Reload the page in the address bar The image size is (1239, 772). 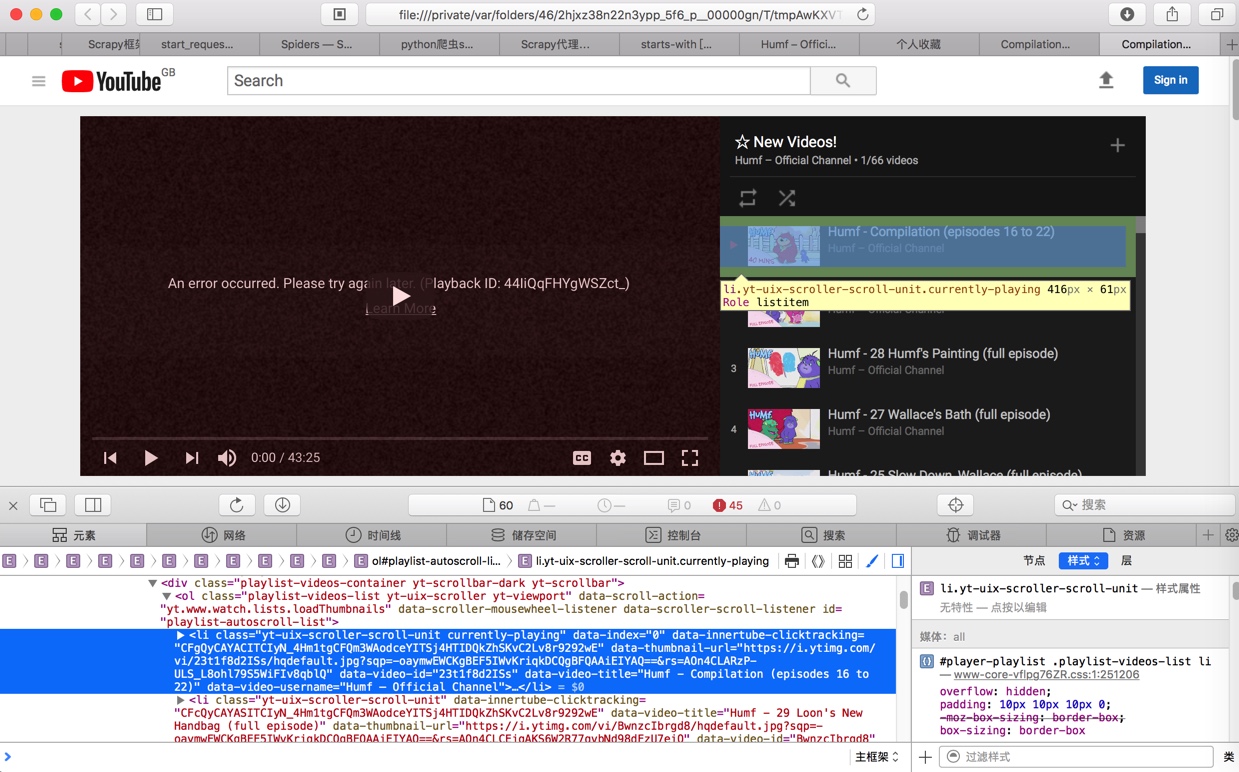(862, 14)
